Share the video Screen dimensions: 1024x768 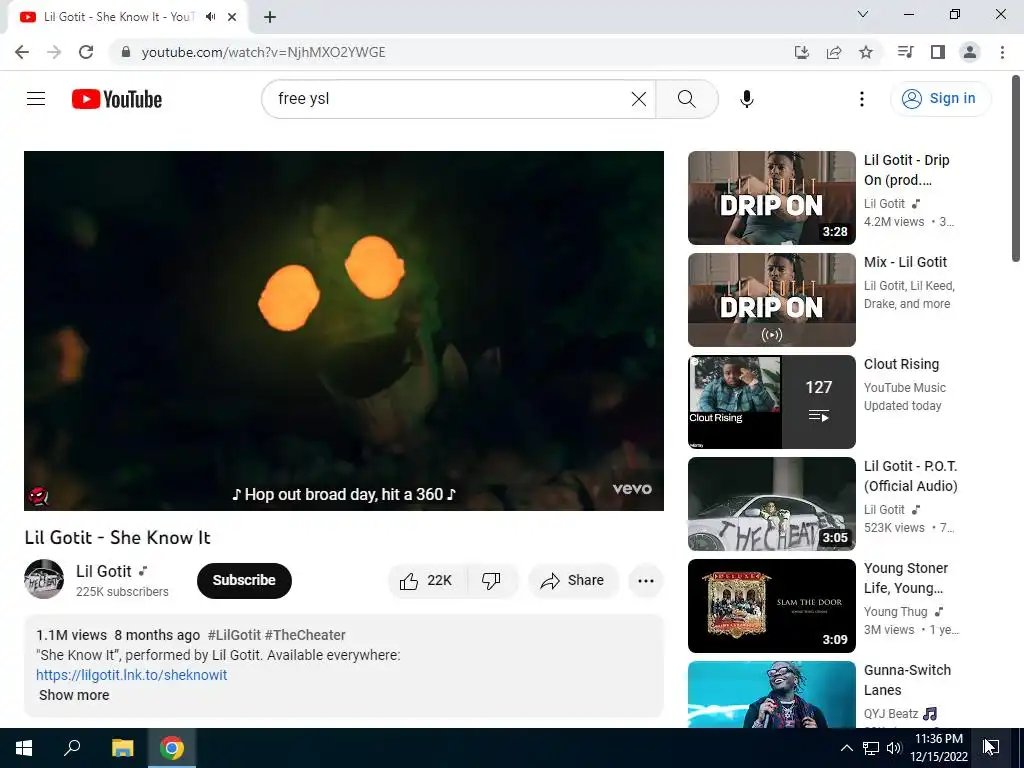pyautogui.click(x=573, y=581)
